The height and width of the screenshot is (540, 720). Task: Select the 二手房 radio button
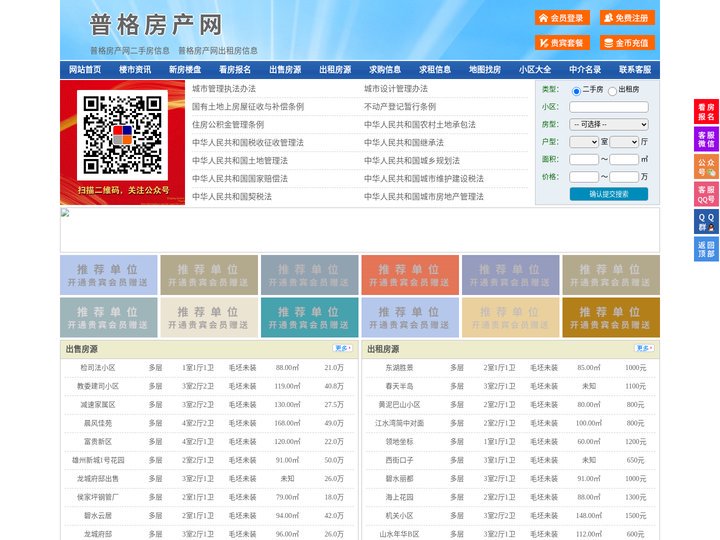576,91
